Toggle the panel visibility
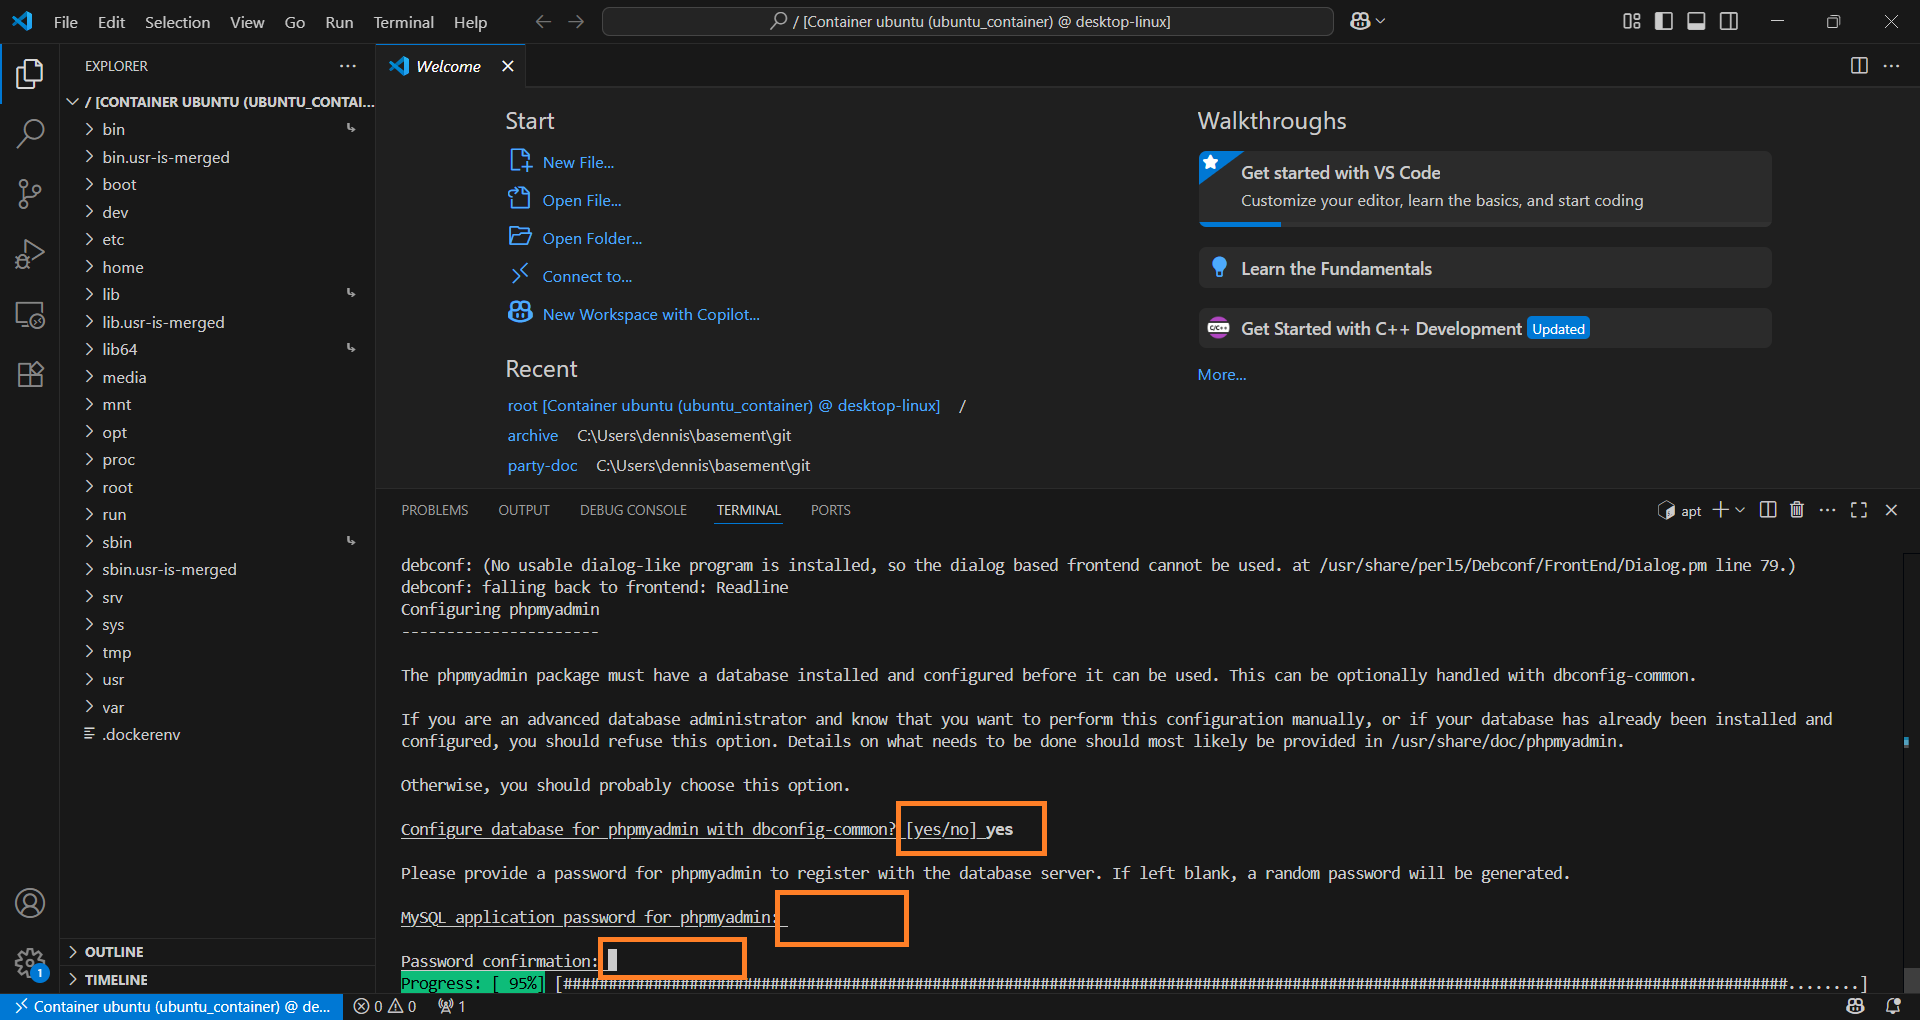Image resolution: width=1920 pixels, height=1020 pixels. (1695, 21)
